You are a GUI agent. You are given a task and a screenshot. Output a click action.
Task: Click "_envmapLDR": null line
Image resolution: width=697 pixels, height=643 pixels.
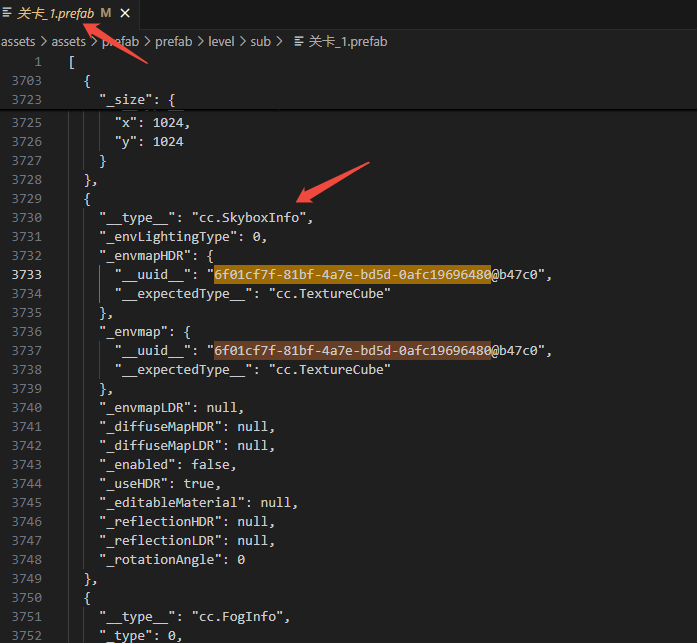tap(172, 408)
